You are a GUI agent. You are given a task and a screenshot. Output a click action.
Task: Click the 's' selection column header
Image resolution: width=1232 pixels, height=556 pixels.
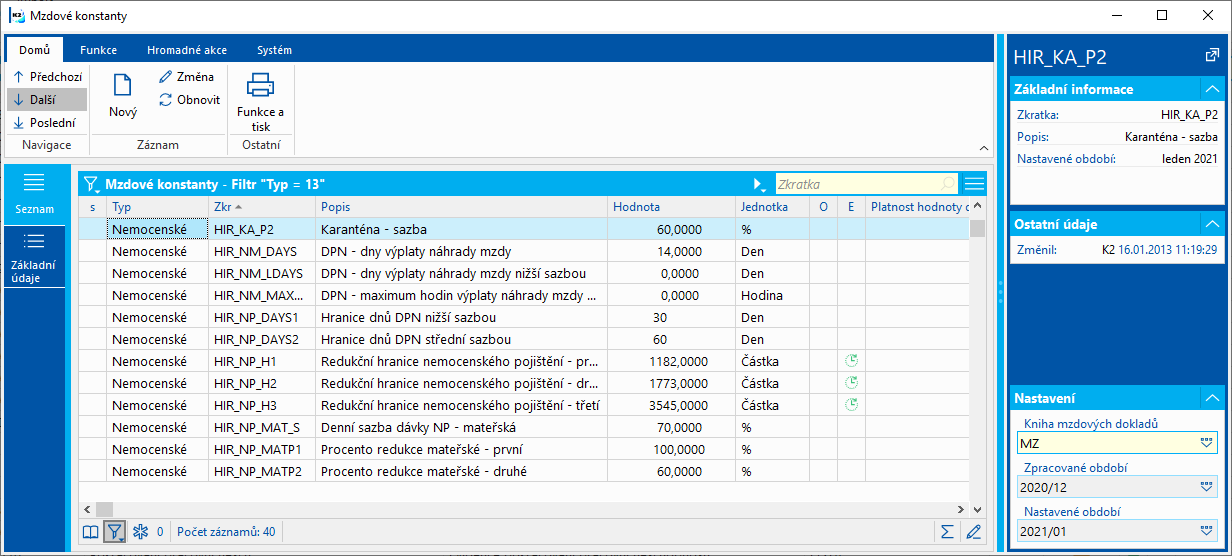coord(93,207)
